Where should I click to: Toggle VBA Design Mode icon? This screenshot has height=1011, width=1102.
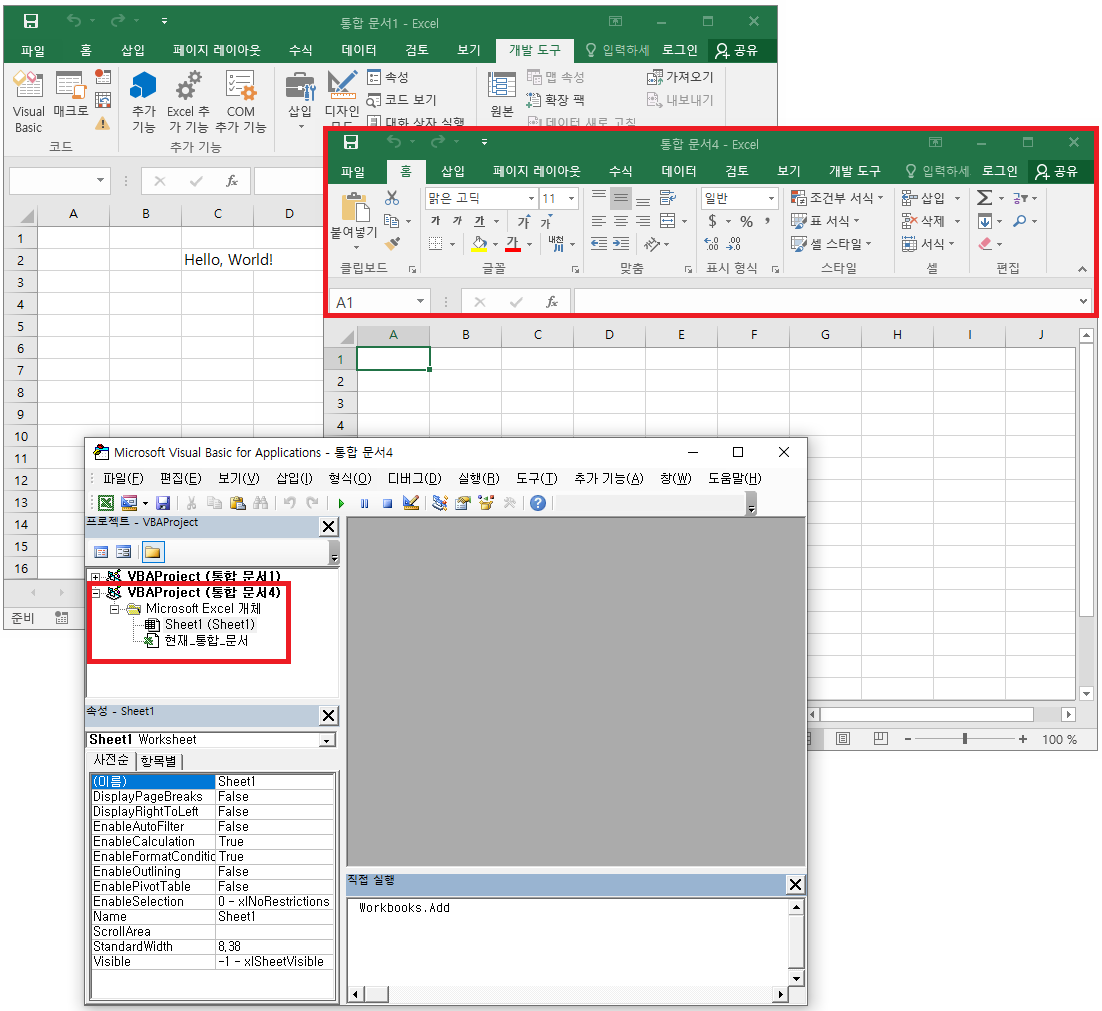[411, 503]
